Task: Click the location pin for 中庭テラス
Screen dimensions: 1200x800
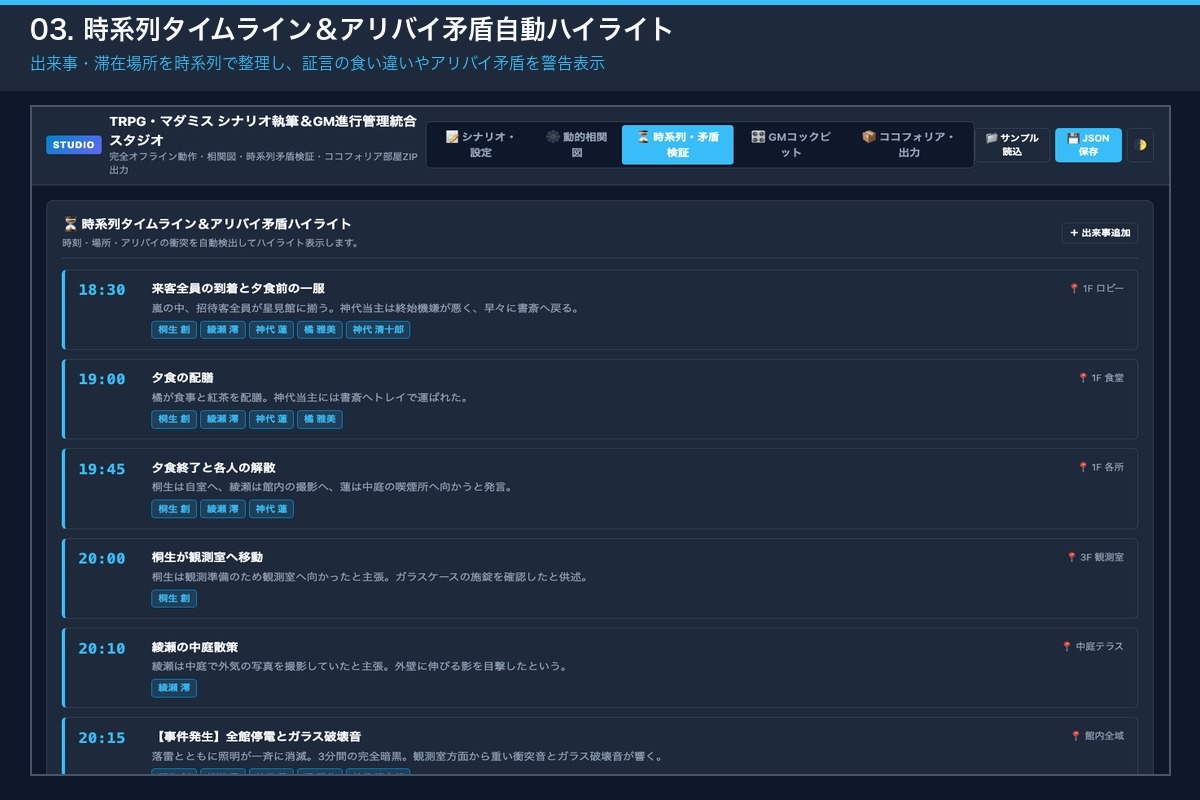Action: 1067,647
